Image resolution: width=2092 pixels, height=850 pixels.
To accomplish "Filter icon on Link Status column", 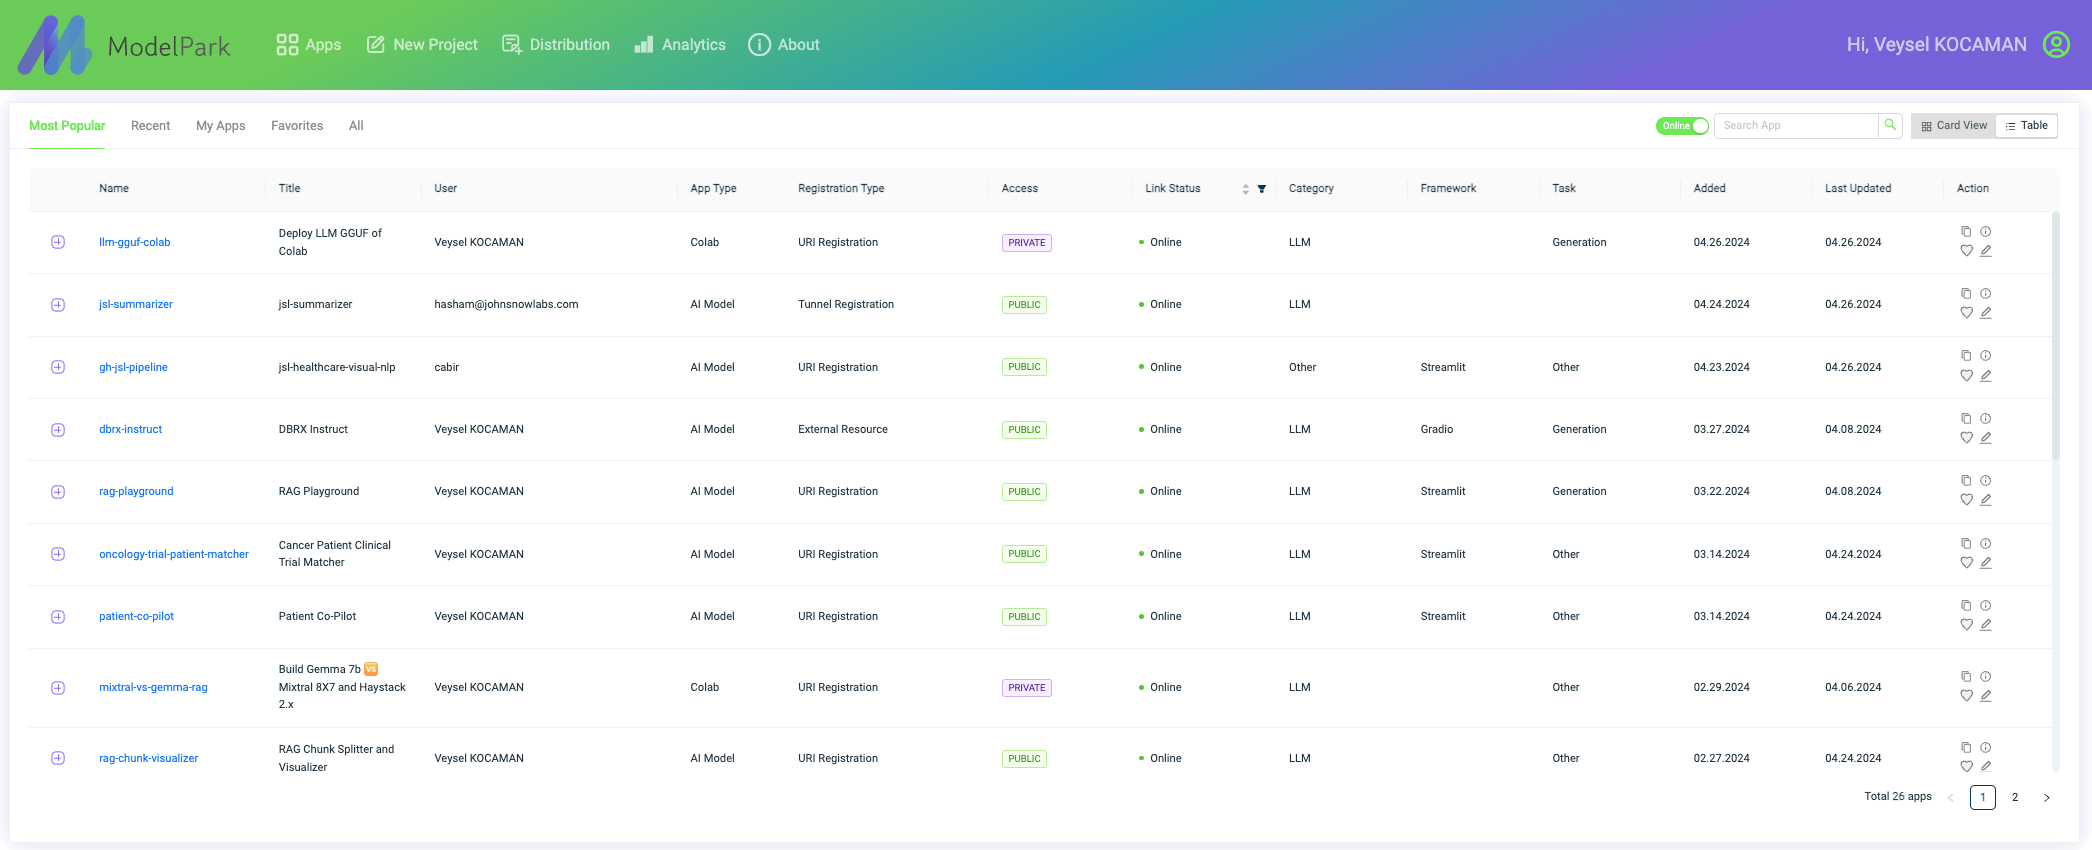I will coord(1262,189).
